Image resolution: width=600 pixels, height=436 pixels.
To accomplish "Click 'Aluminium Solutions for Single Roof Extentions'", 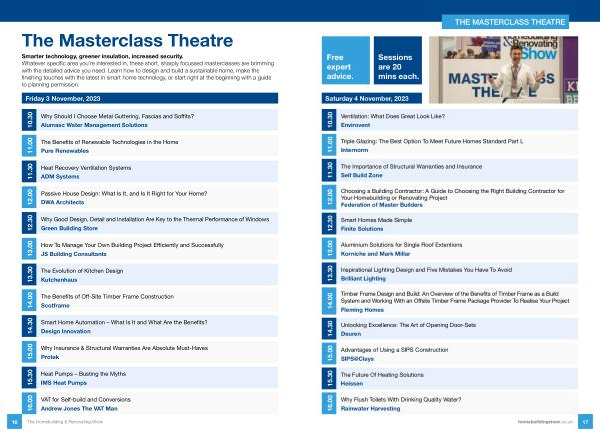I will [x=401, y=245].
